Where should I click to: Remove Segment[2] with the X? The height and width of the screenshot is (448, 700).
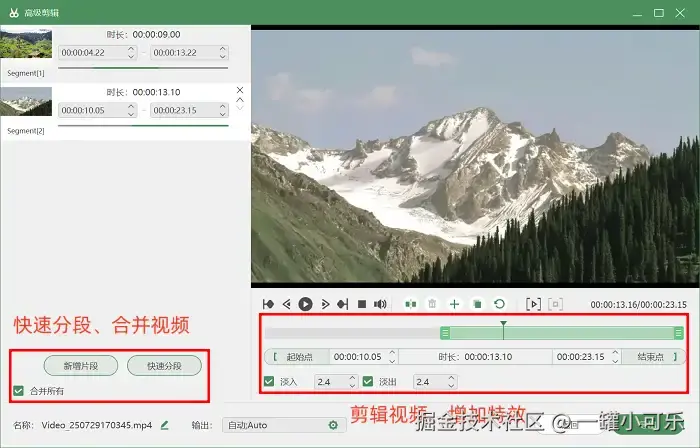coord(240,90)
